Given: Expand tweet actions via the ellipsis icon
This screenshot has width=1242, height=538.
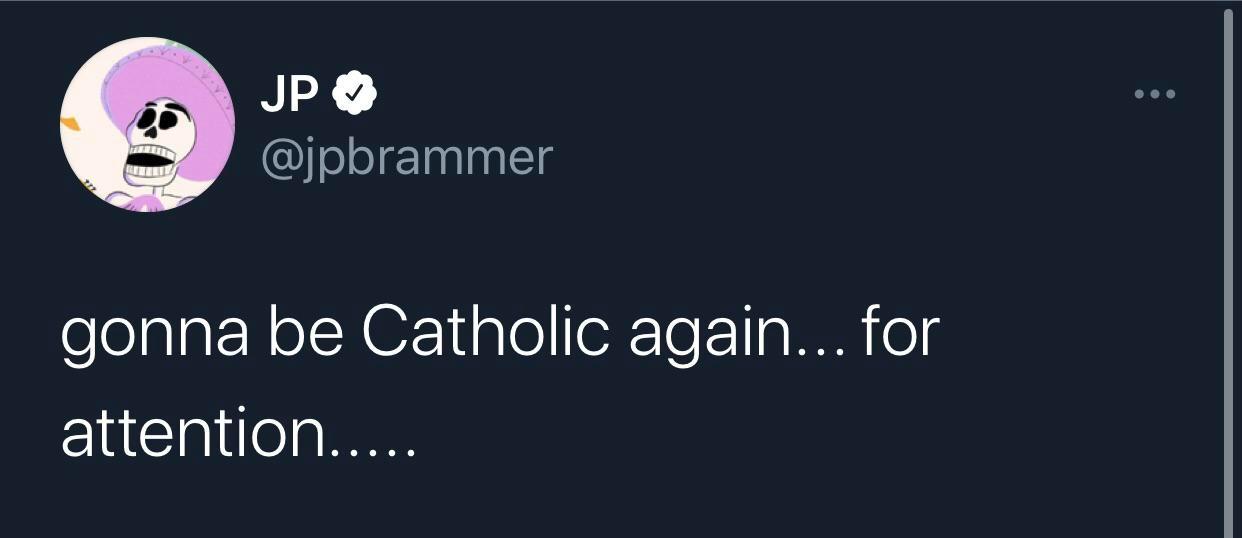Looking at the screenshot, I should pos(1156,95).
